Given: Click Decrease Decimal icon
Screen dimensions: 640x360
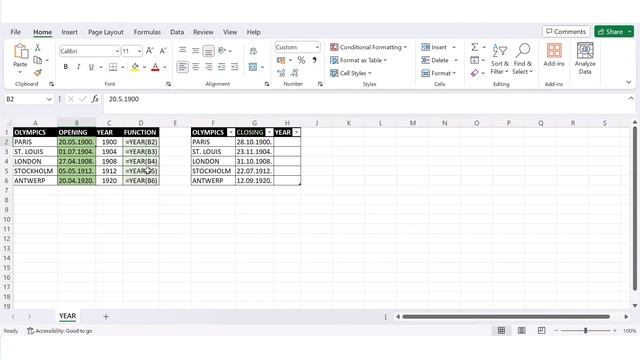Looking at the screenshot, I should pyautogui.click(x=295, y=73).
